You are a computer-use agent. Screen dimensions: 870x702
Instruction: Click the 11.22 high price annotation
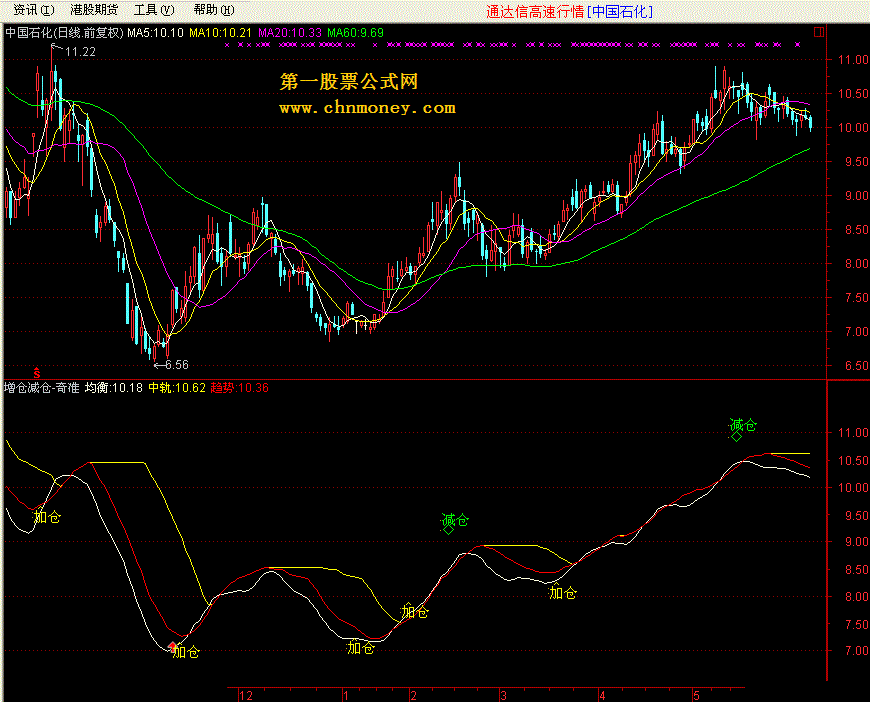pyautogui.click(x=80, y=52)
